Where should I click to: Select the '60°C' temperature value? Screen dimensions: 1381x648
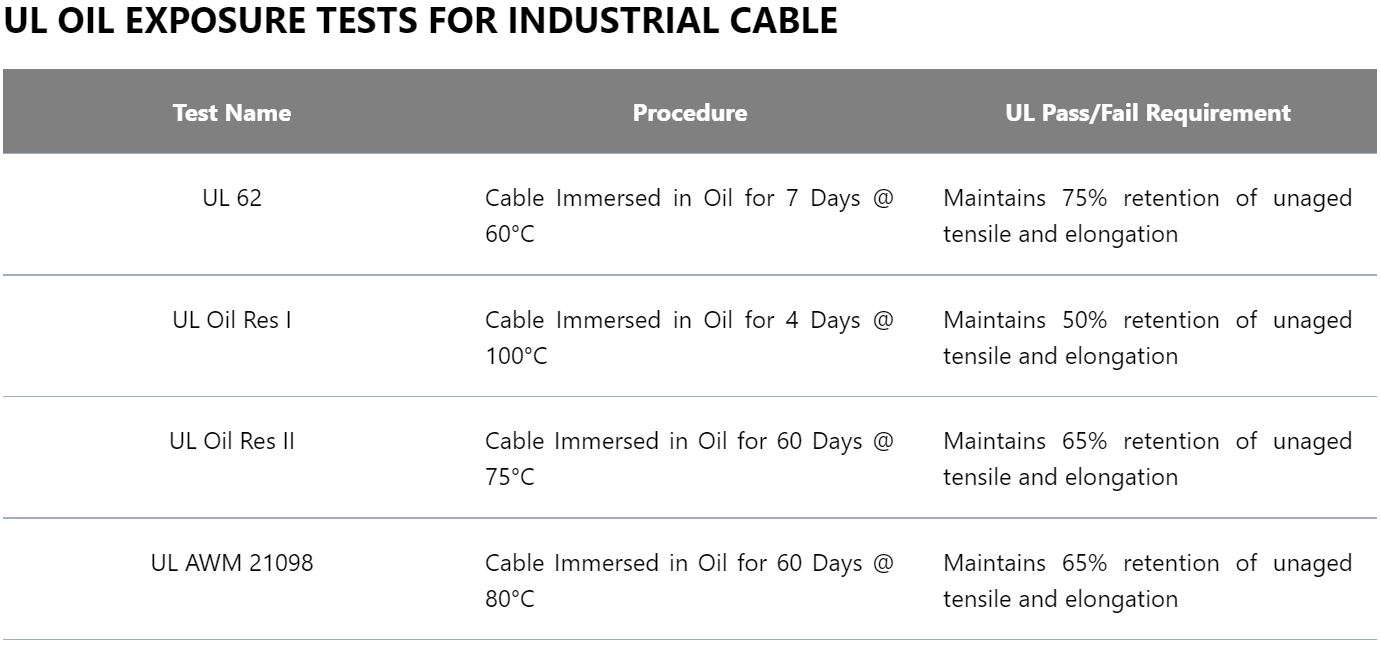coord(510,235)
